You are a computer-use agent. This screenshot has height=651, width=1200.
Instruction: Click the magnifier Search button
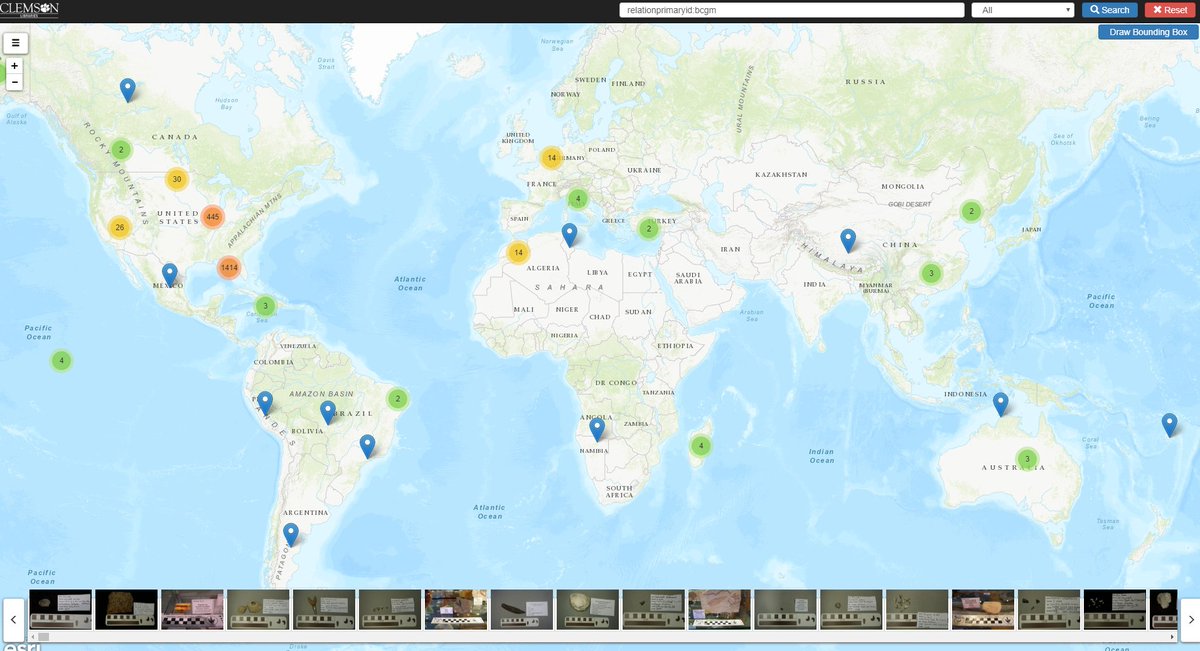(x=1109, y=9)
